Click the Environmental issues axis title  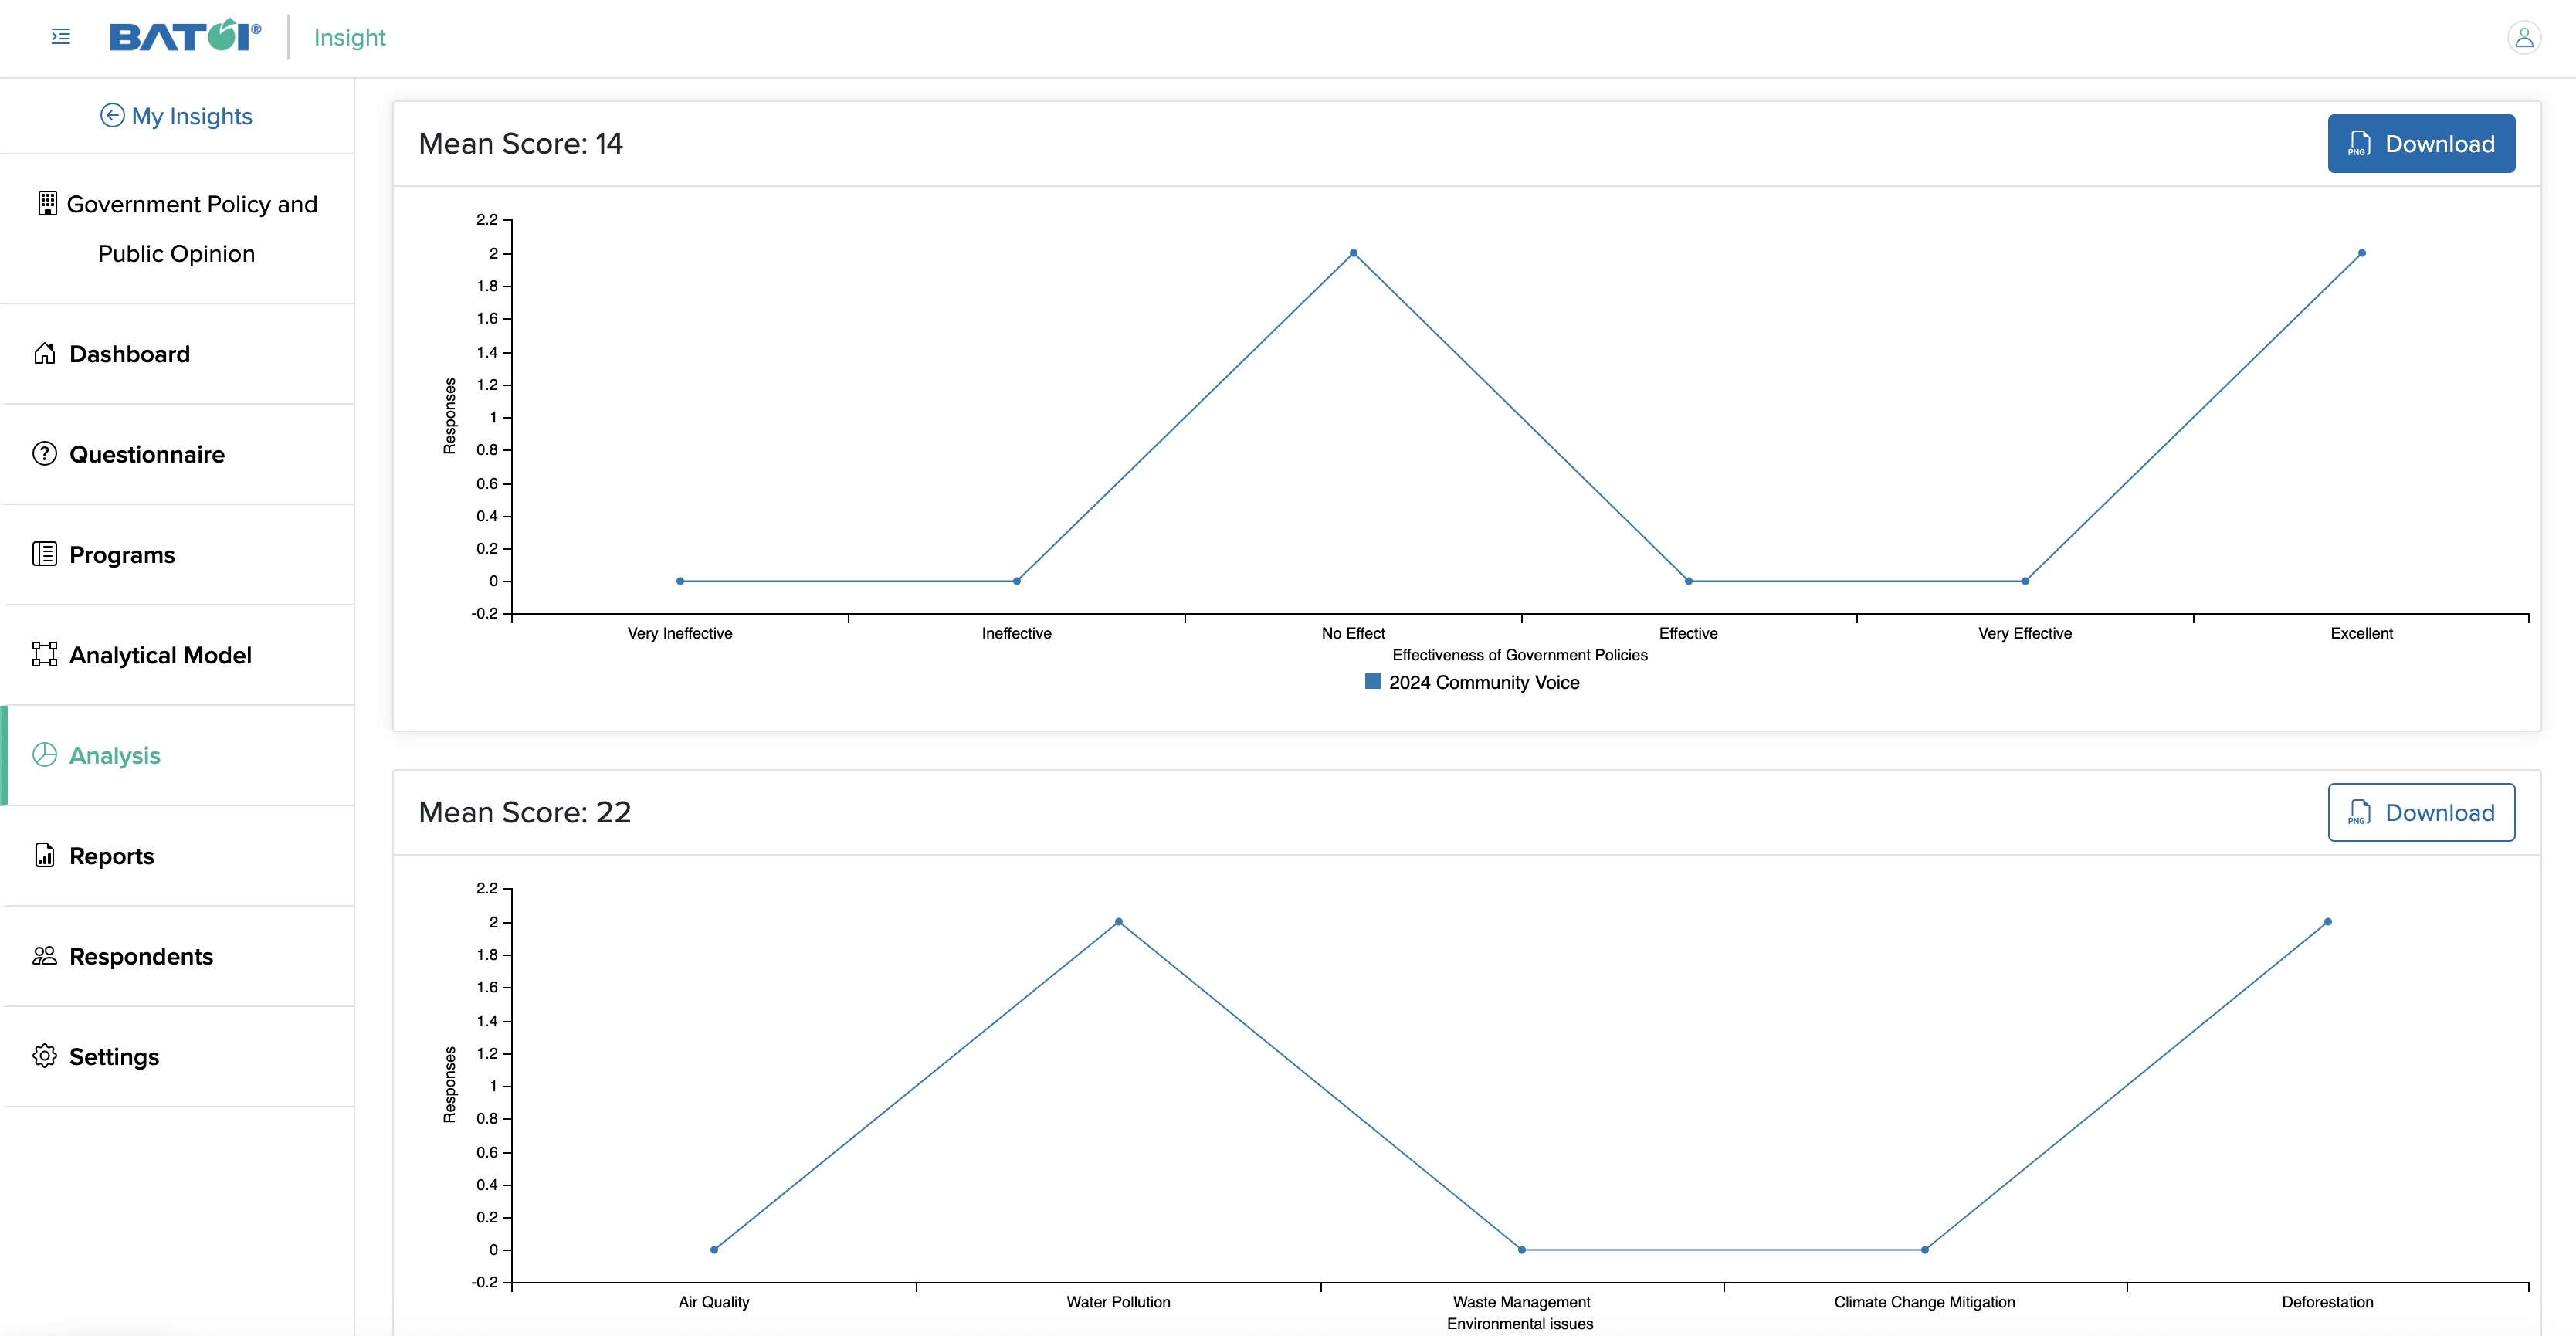click(1520, 1324)
